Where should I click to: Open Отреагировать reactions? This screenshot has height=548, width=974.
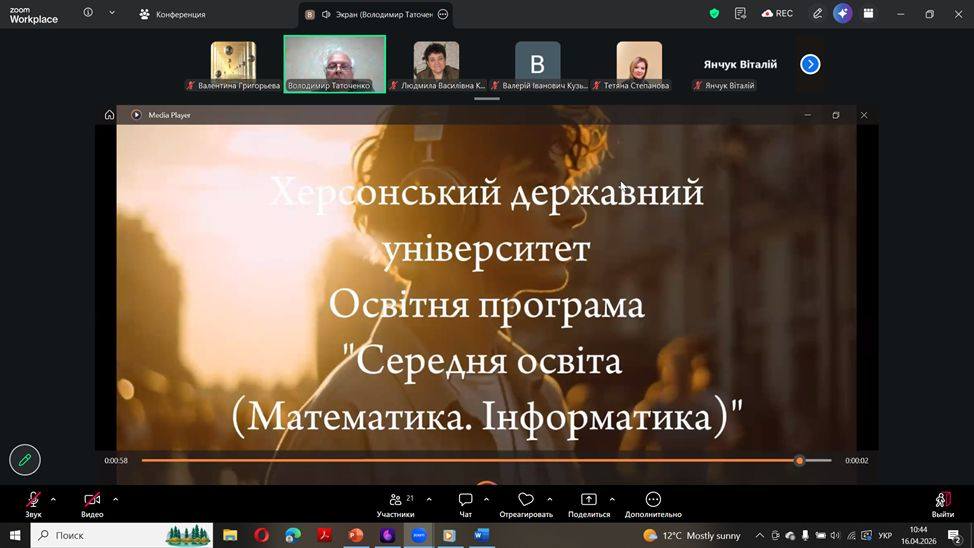(x=526, y=505)
